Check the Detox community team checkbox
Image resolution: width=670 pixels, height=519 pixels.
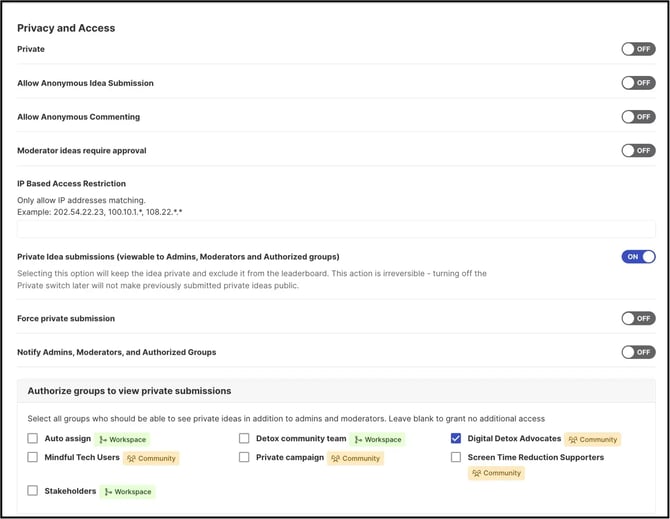click(245, 439)
